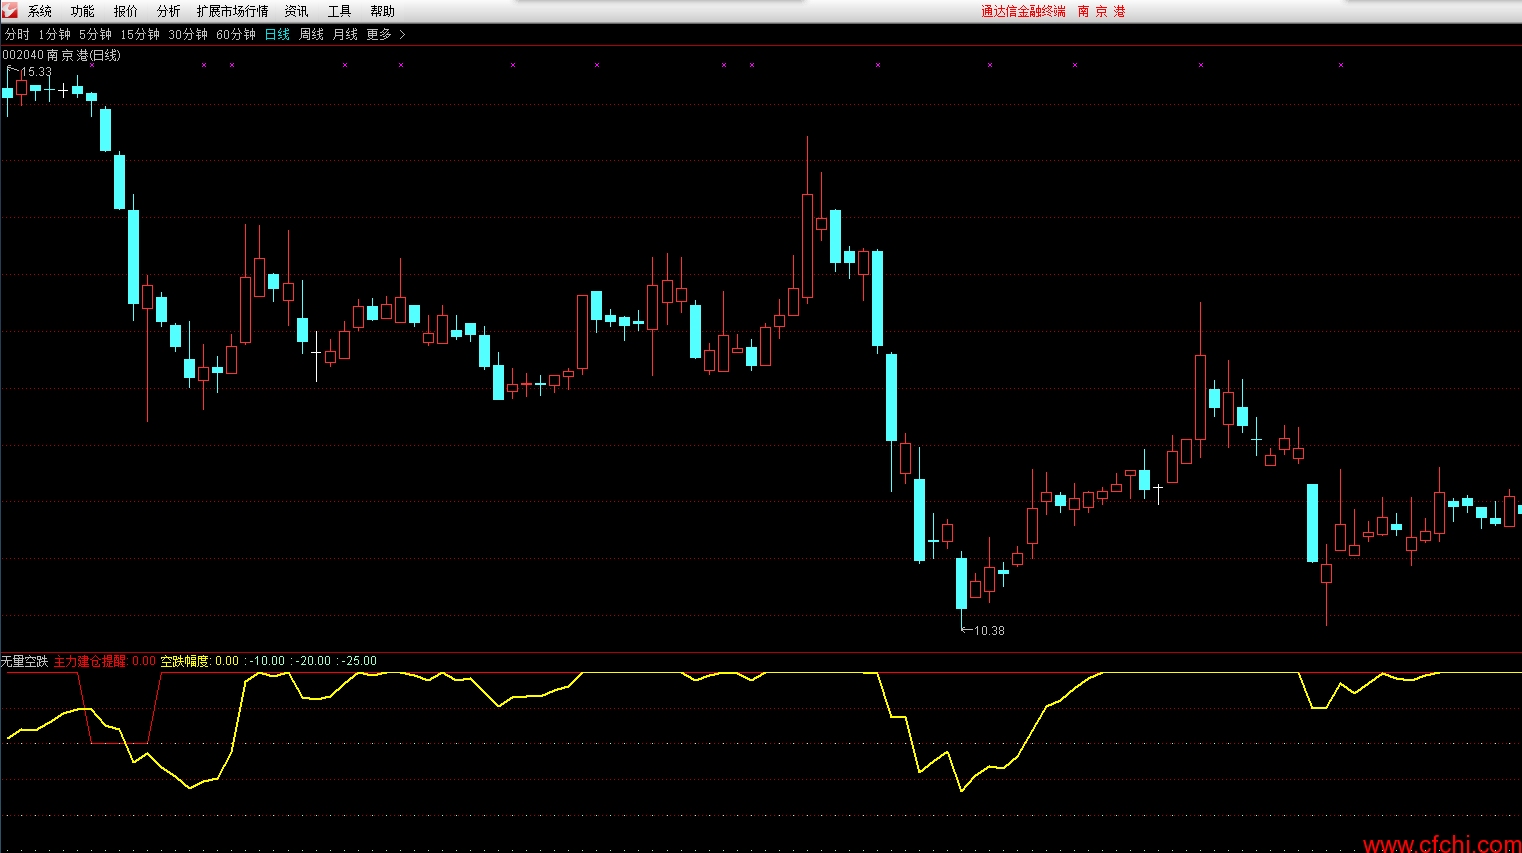Click the 通达信金融终端 title text

click(x=1023, y=11)
